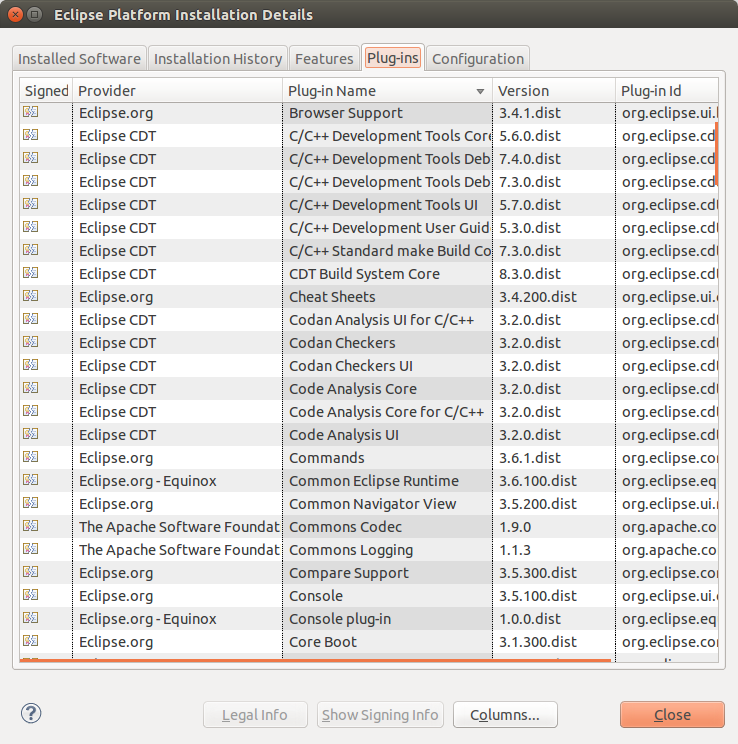Click the orange Close button
The width and height of the screenshot is (738, 744).
672,715
